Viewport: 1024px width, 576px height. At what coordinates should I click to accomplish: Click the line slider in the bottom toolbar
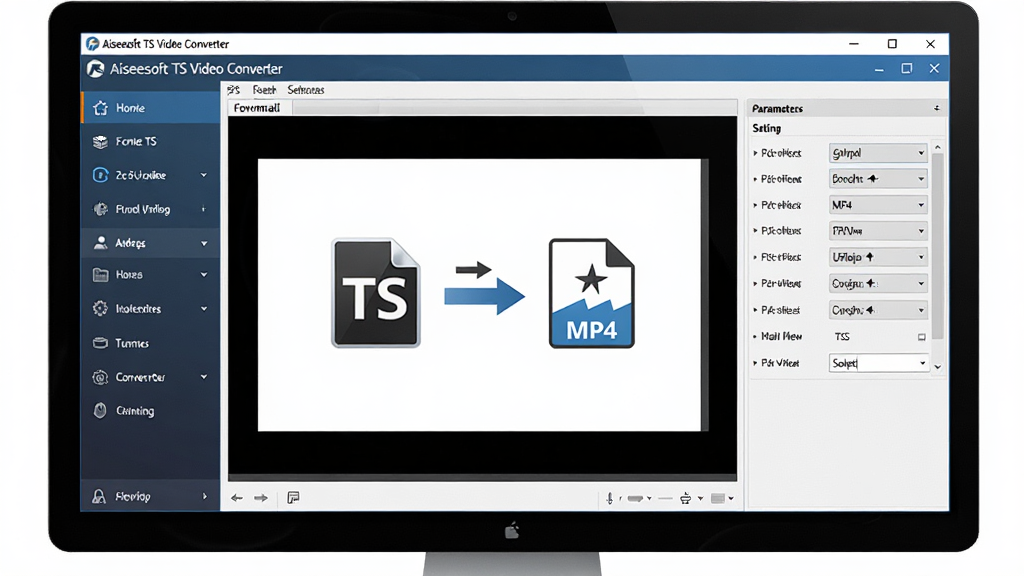[x=665, y=499]
